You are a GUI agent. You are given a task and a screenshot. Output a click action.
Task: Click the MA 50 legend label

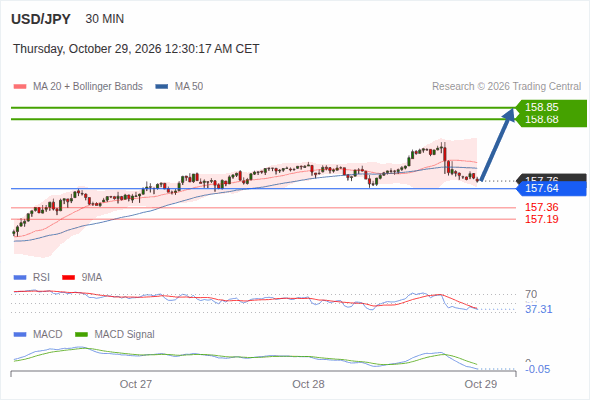189,87
